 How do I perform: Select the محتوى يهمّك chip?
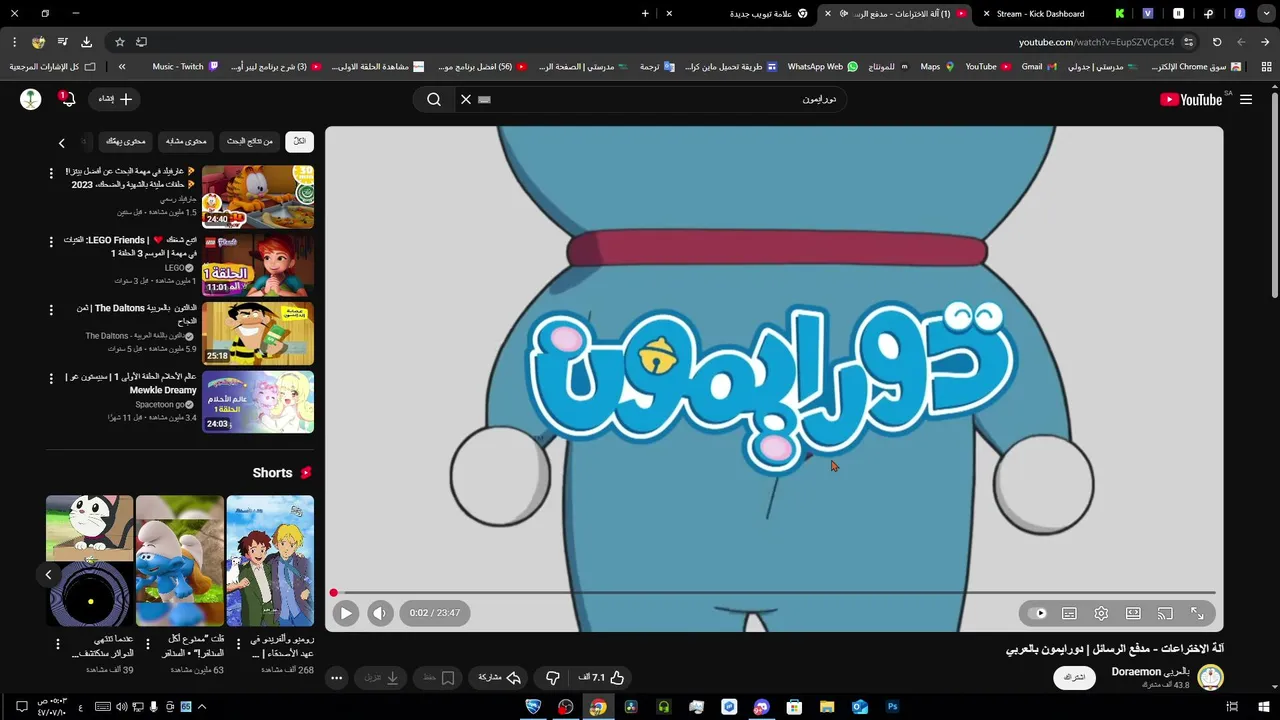(x=125, y=141)
